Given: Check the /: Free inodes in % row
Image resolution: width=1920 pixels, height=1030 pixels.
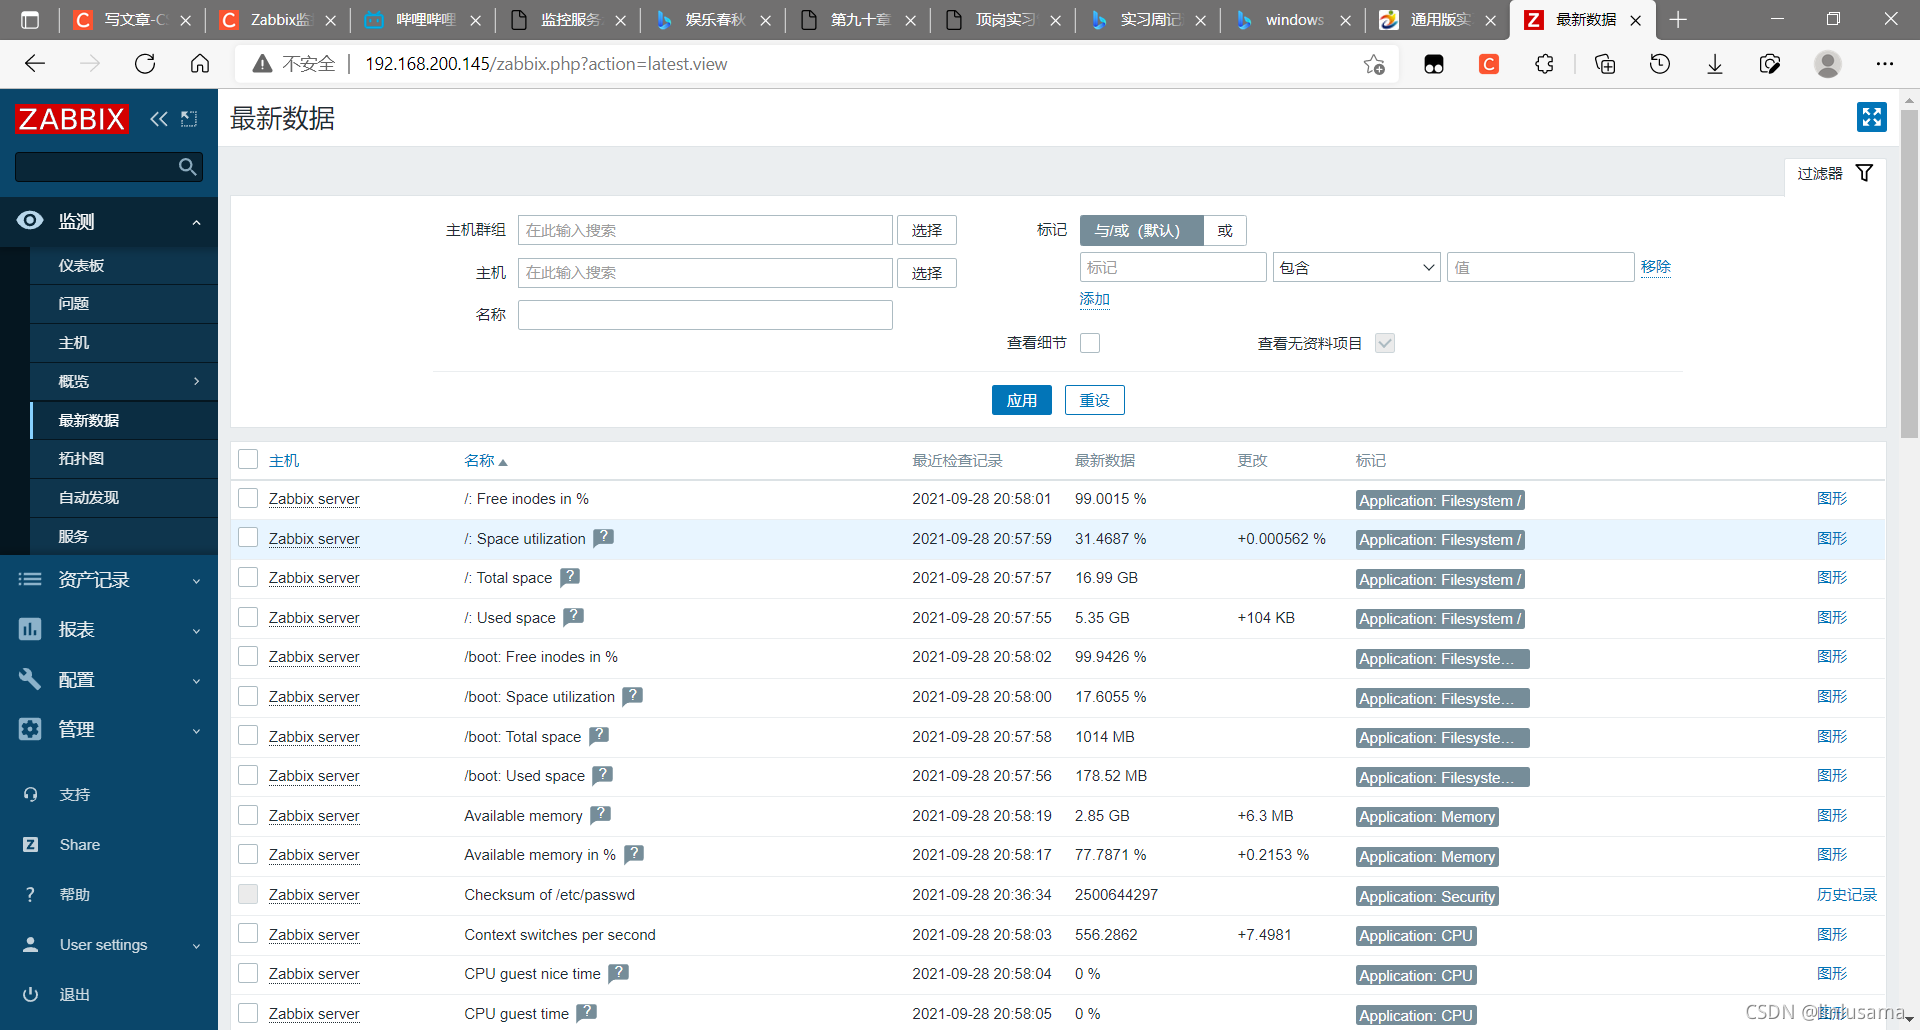Looking at the screenshot, I should point(248,498).
